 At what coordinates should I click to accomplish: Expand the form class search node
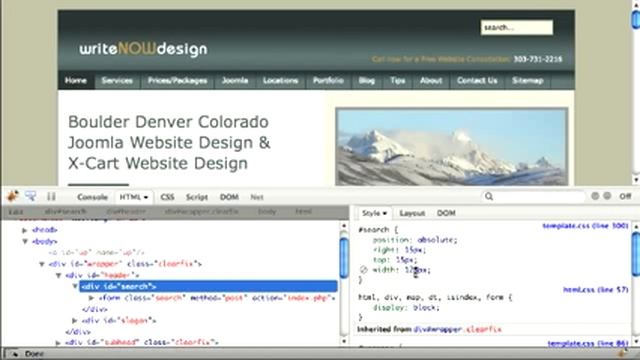pyautogui.click(x=91, y=298)
